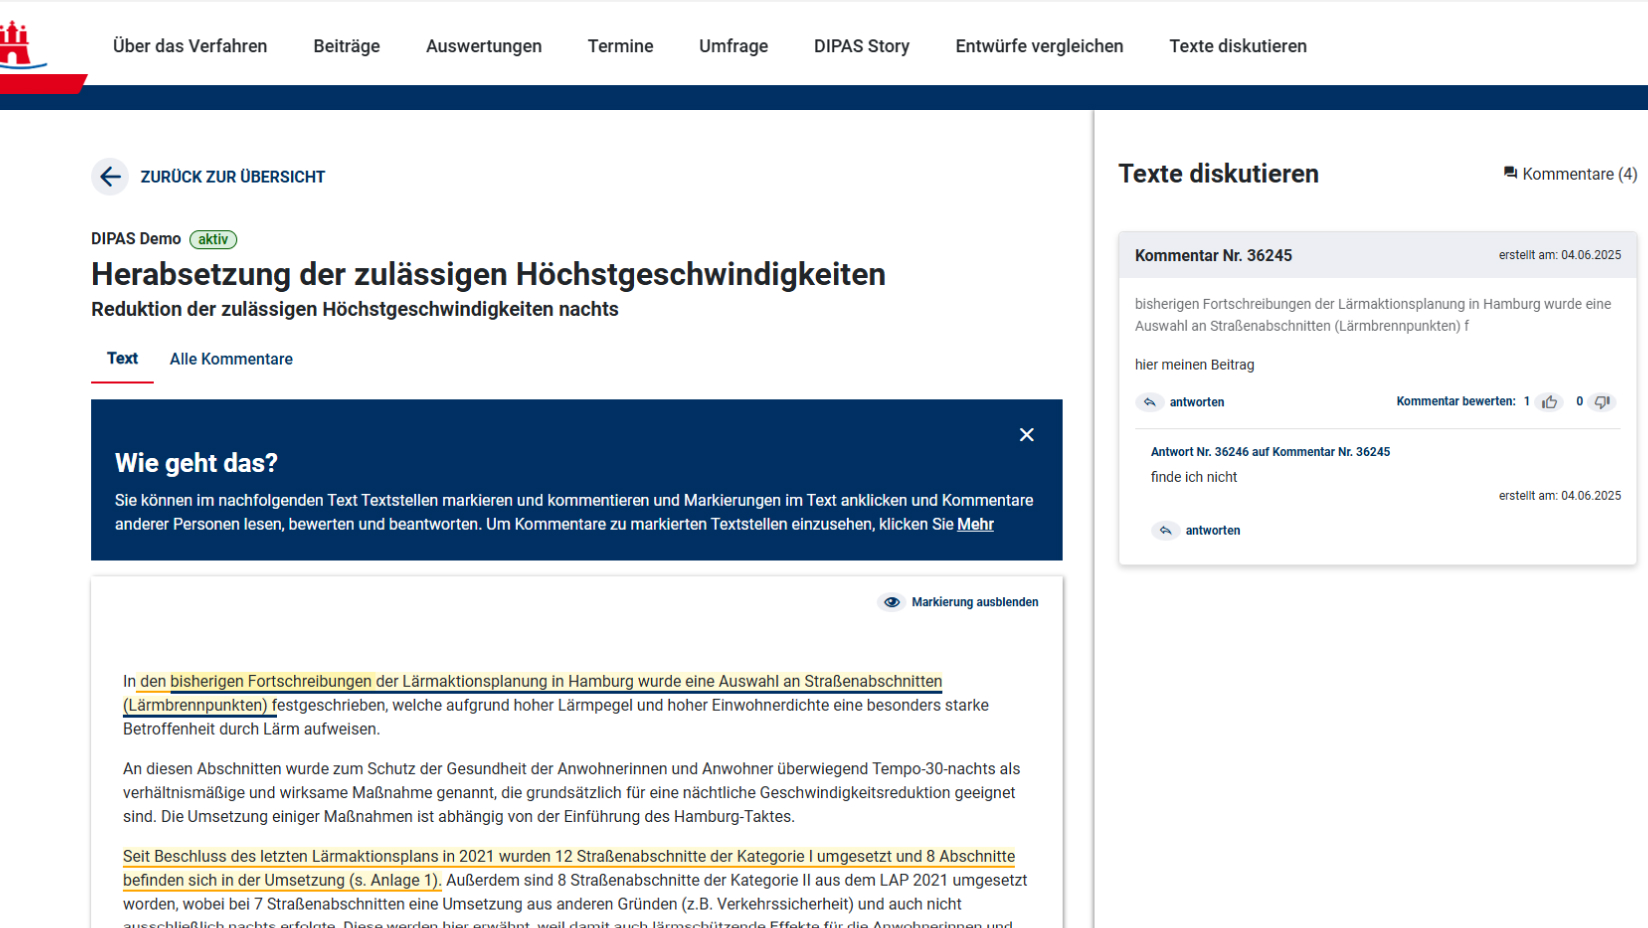Click the aktiv badge next to DIPAS Demo
Screen dimensions: 1648x928
211,239
